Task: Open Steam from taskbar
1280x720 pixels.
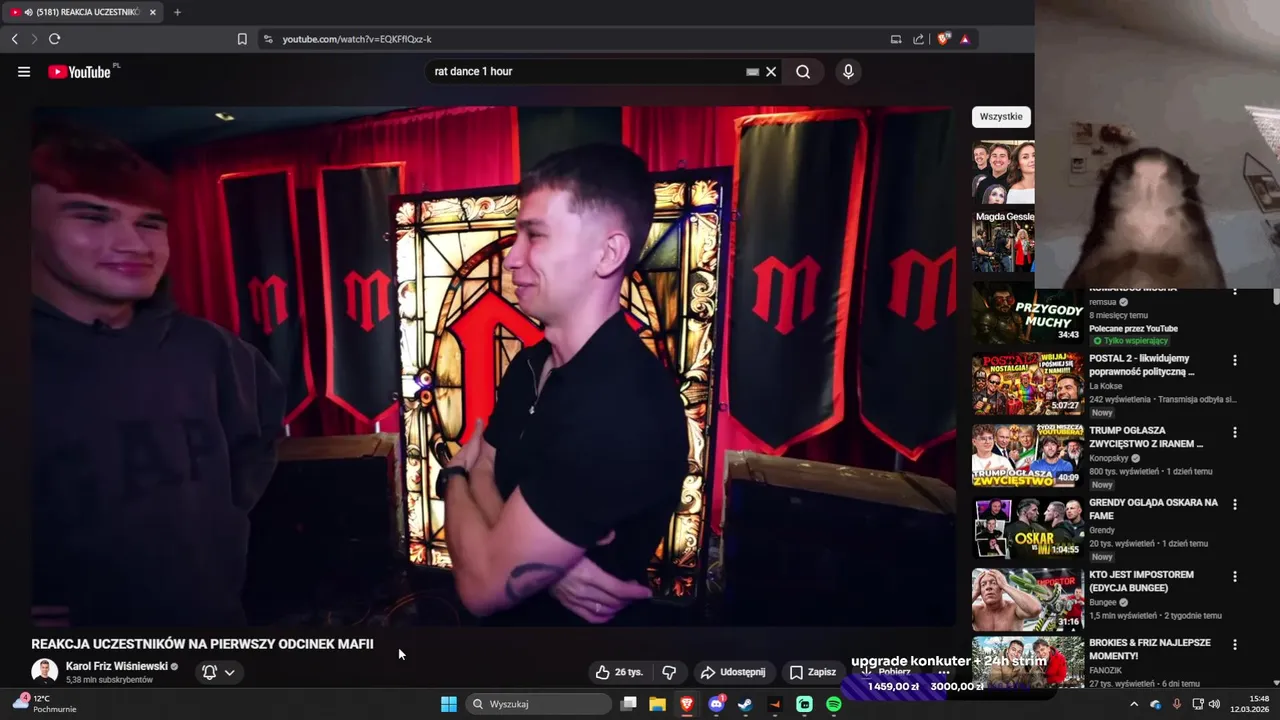Action: click(745, 704)
